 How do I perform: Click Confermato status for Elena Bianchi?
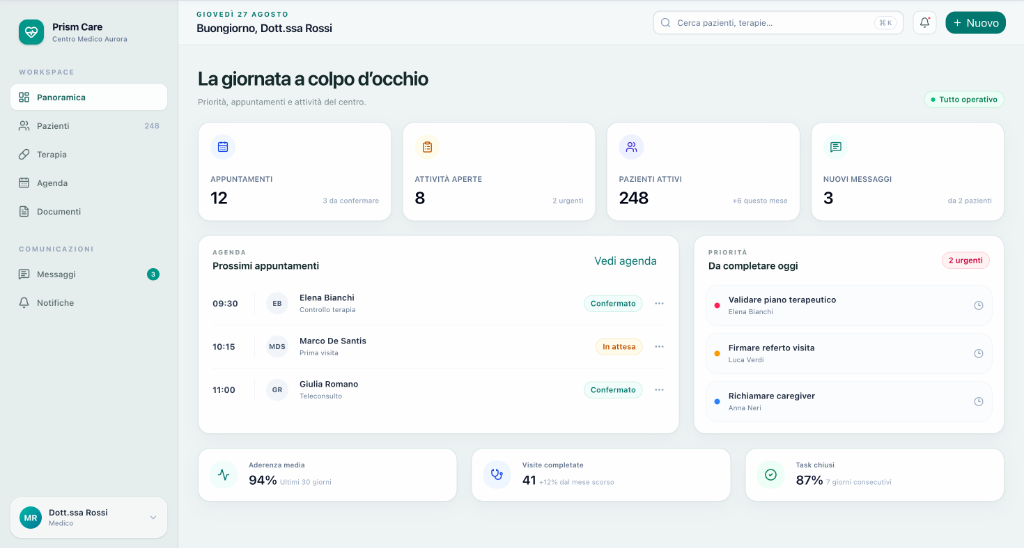tap(613, 303)
